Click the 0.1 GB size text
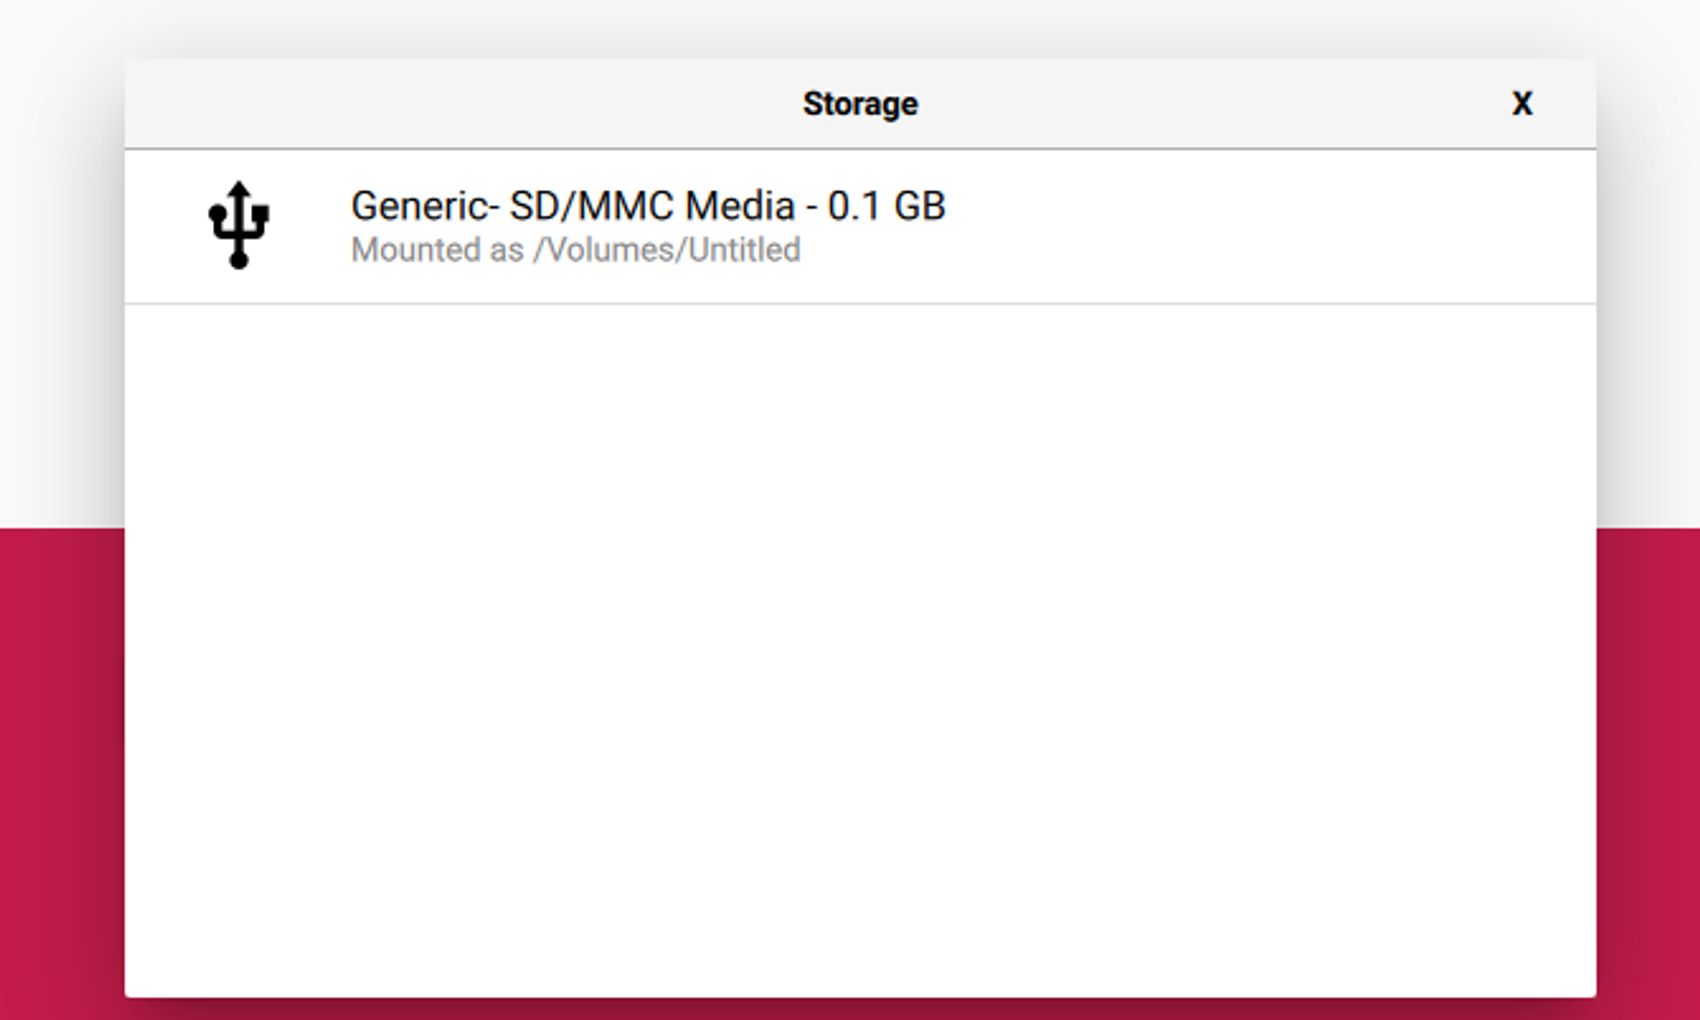Image resolution: width=1700 pixels, height=1020 pixels. [x=886, y=206]
